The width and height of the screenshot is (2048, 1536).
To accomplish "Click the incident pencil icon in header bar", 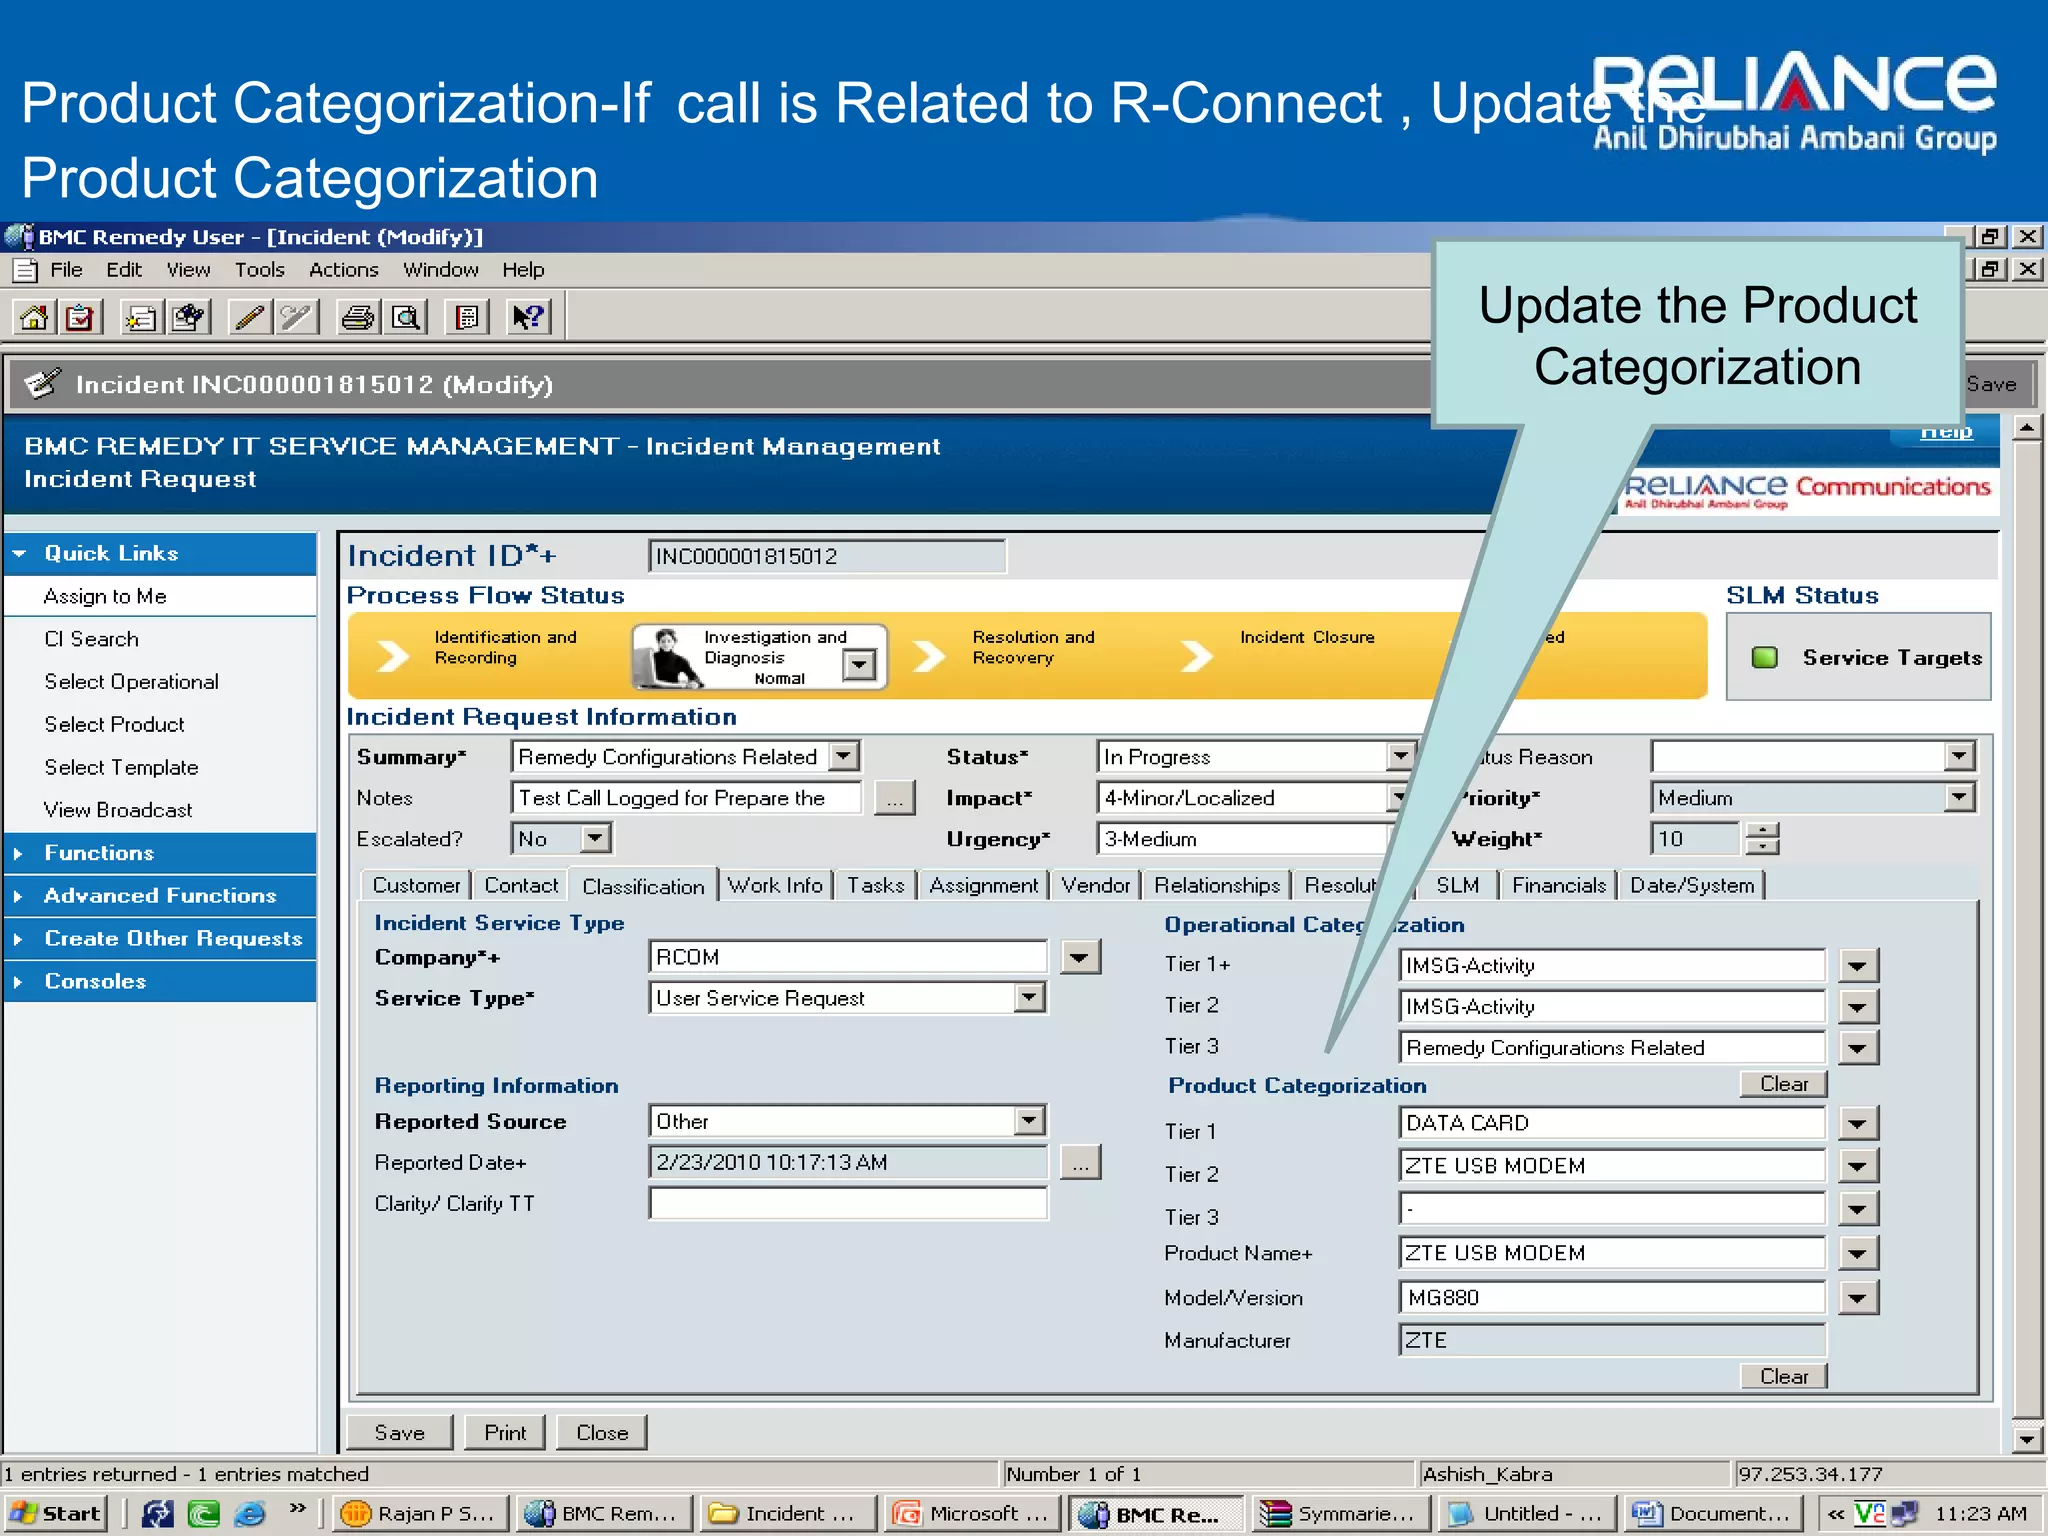I will (43, 384).
